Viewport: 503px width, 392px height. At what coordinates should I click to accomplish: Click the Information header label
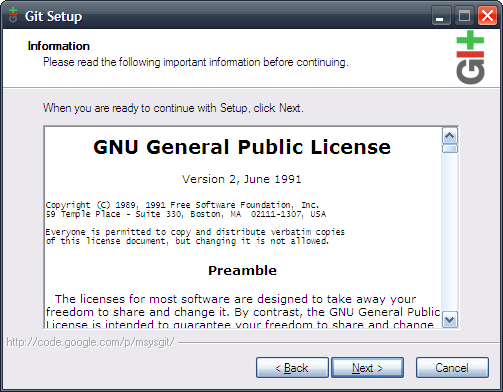point(59,46)
